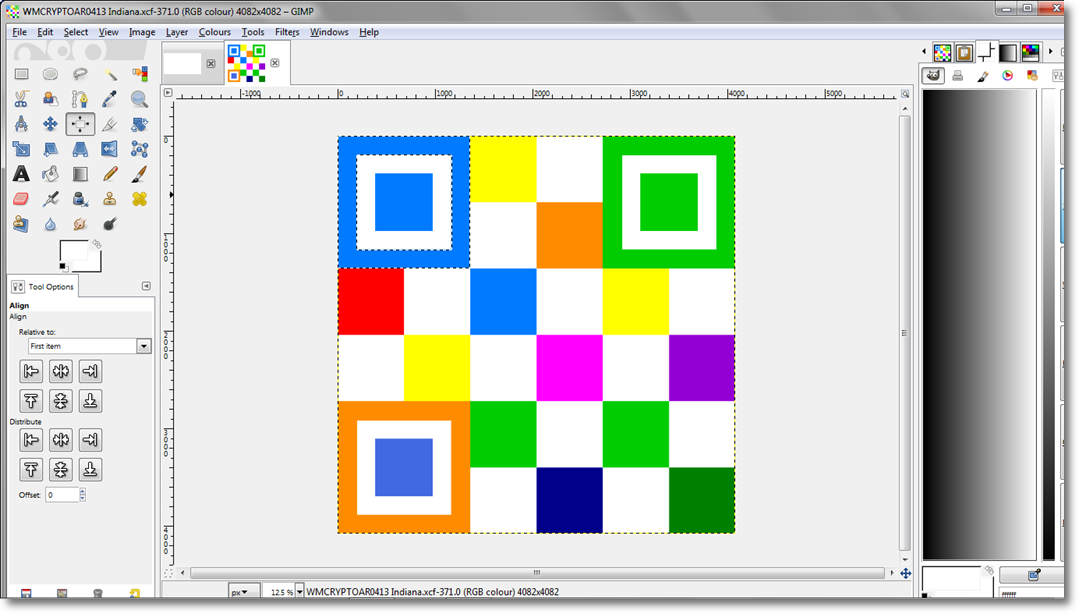Select the Blend gradient tool

point(80,174)
